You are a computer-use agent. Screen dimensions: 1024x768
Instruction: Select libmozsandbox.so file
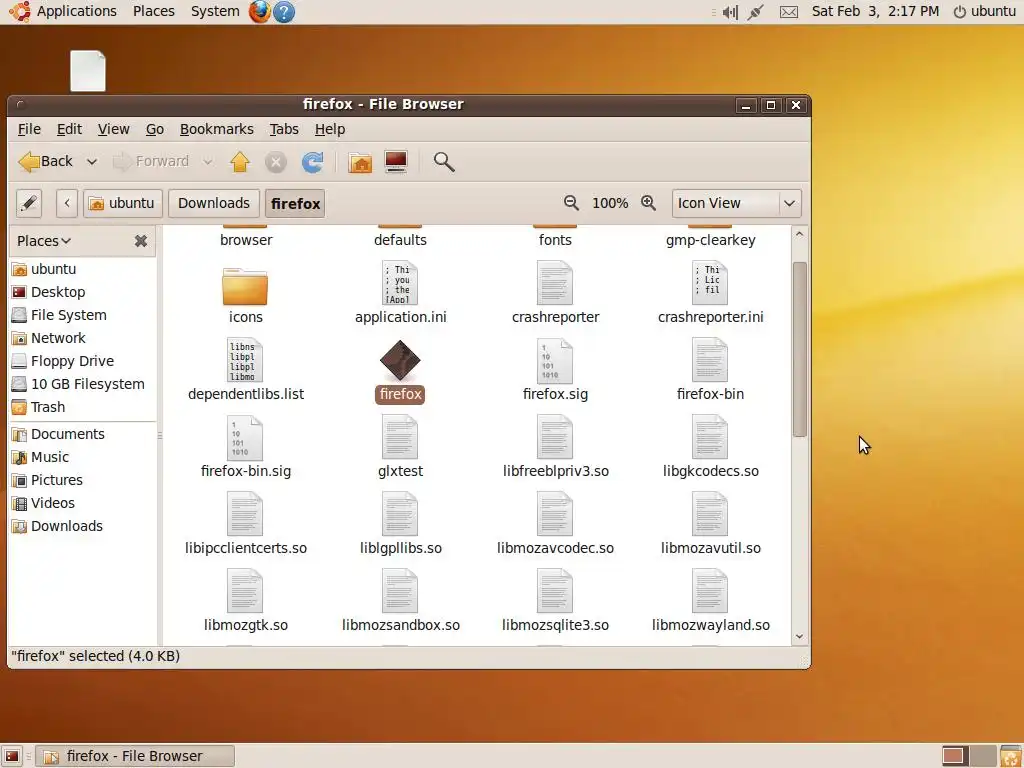pos(400,601)
